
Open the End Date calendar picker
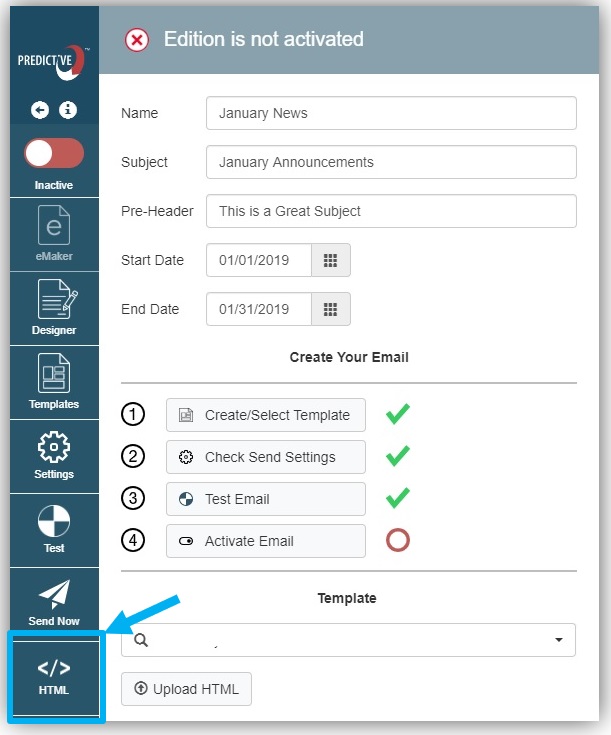pos(331,309)
